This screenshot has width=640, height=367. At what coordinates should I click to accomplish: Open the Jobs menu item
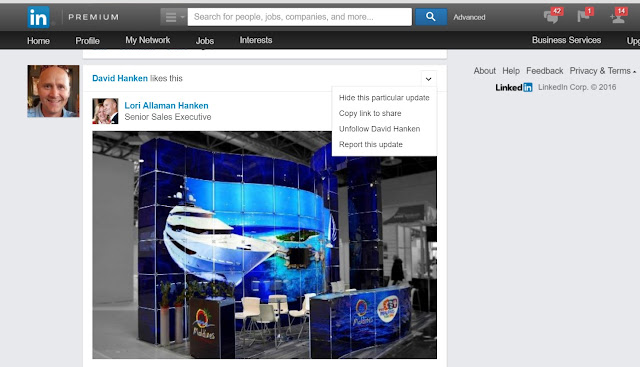pos(204,40)
